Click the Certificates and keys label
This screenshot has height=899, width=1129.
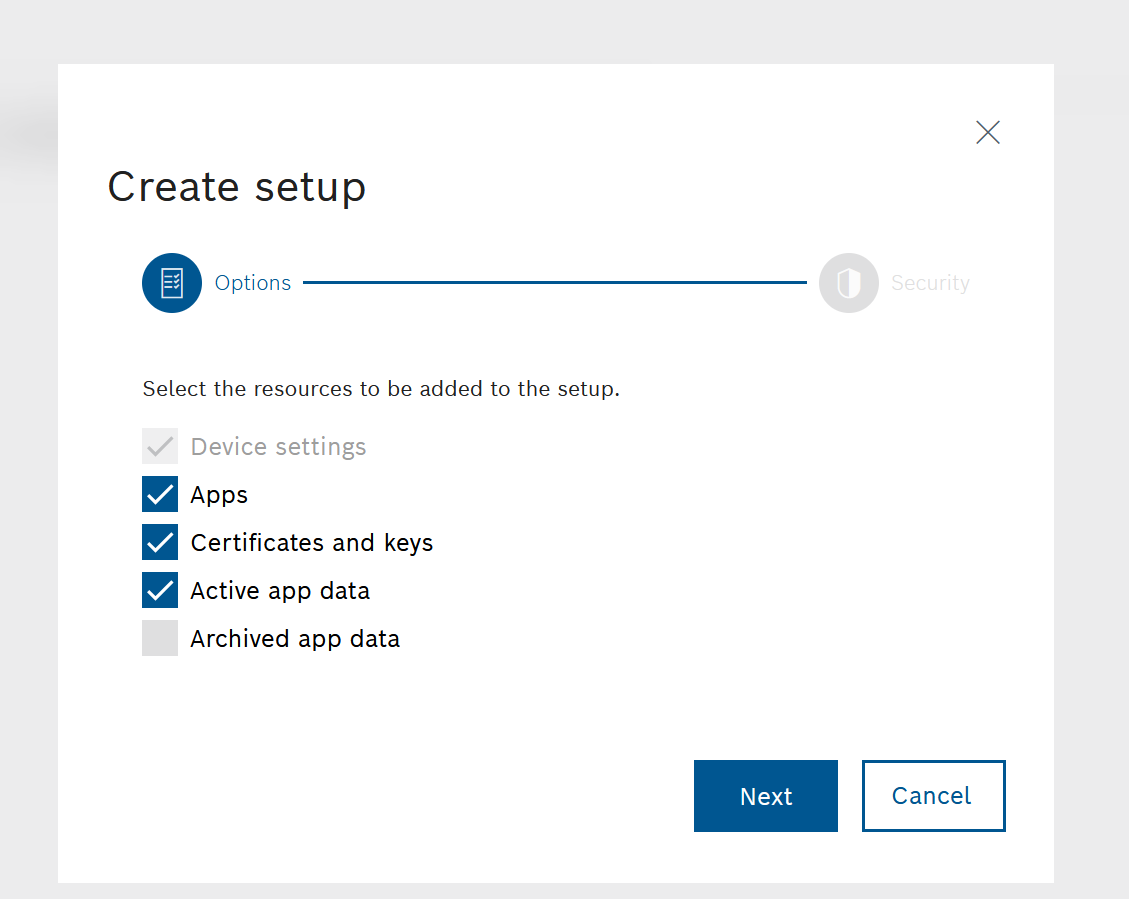(312, 543)
